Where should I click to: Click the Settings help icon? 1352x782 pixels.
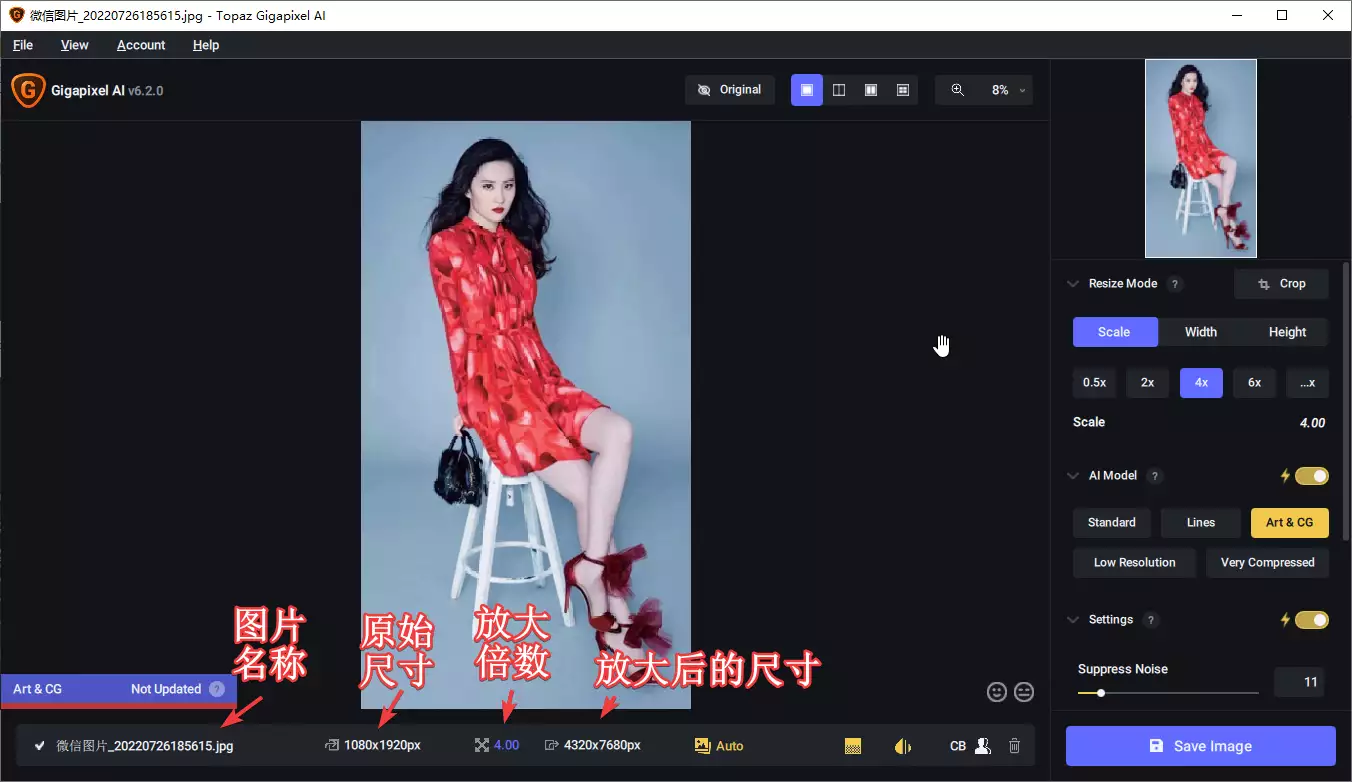[1151, 620]
